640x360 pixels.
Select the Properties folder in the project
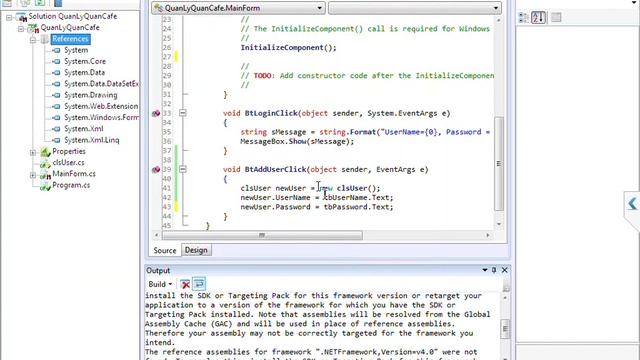[x=69, y=151]
